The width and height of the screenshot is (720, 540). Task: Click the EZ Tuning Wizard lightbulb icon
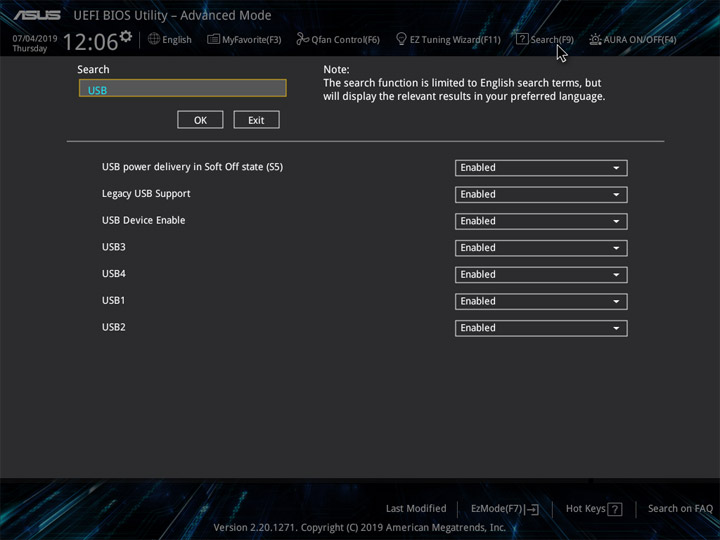point(401,39)
